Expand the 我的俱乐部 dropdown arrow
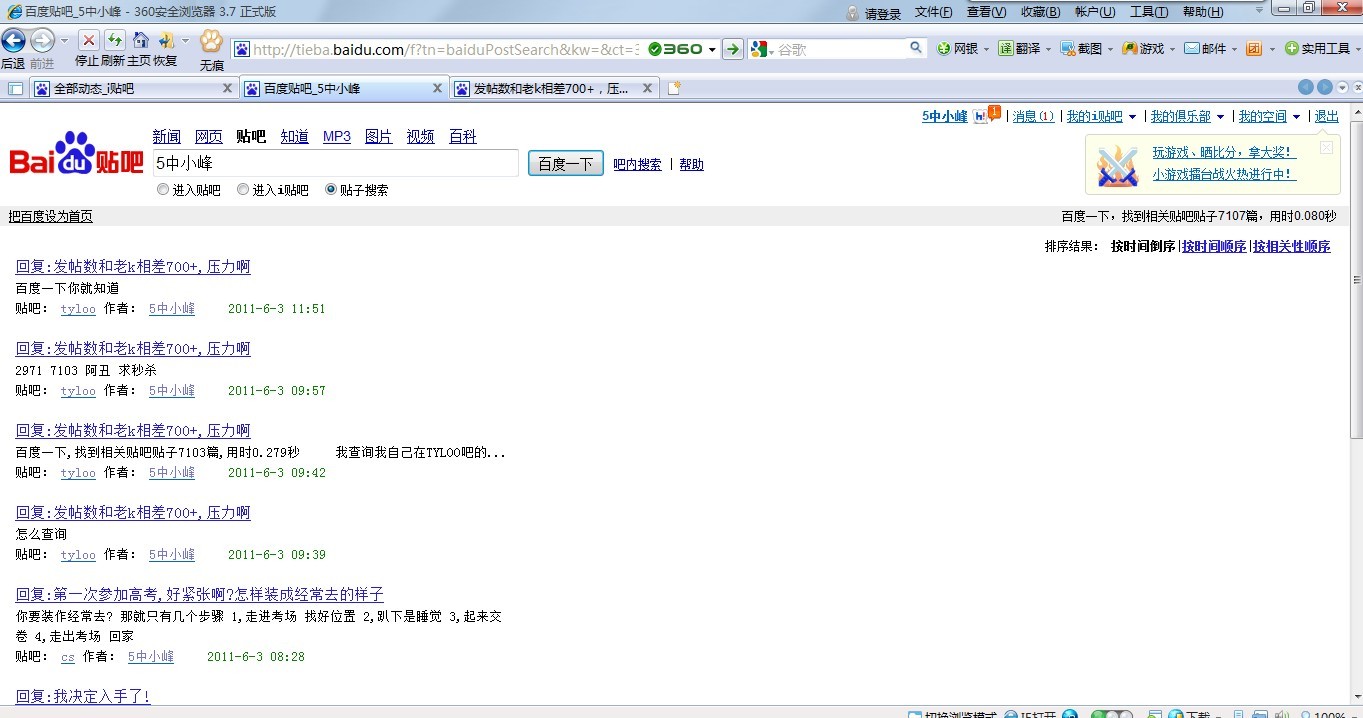Screen dimensions: 1363x718 coord(1220,117)
